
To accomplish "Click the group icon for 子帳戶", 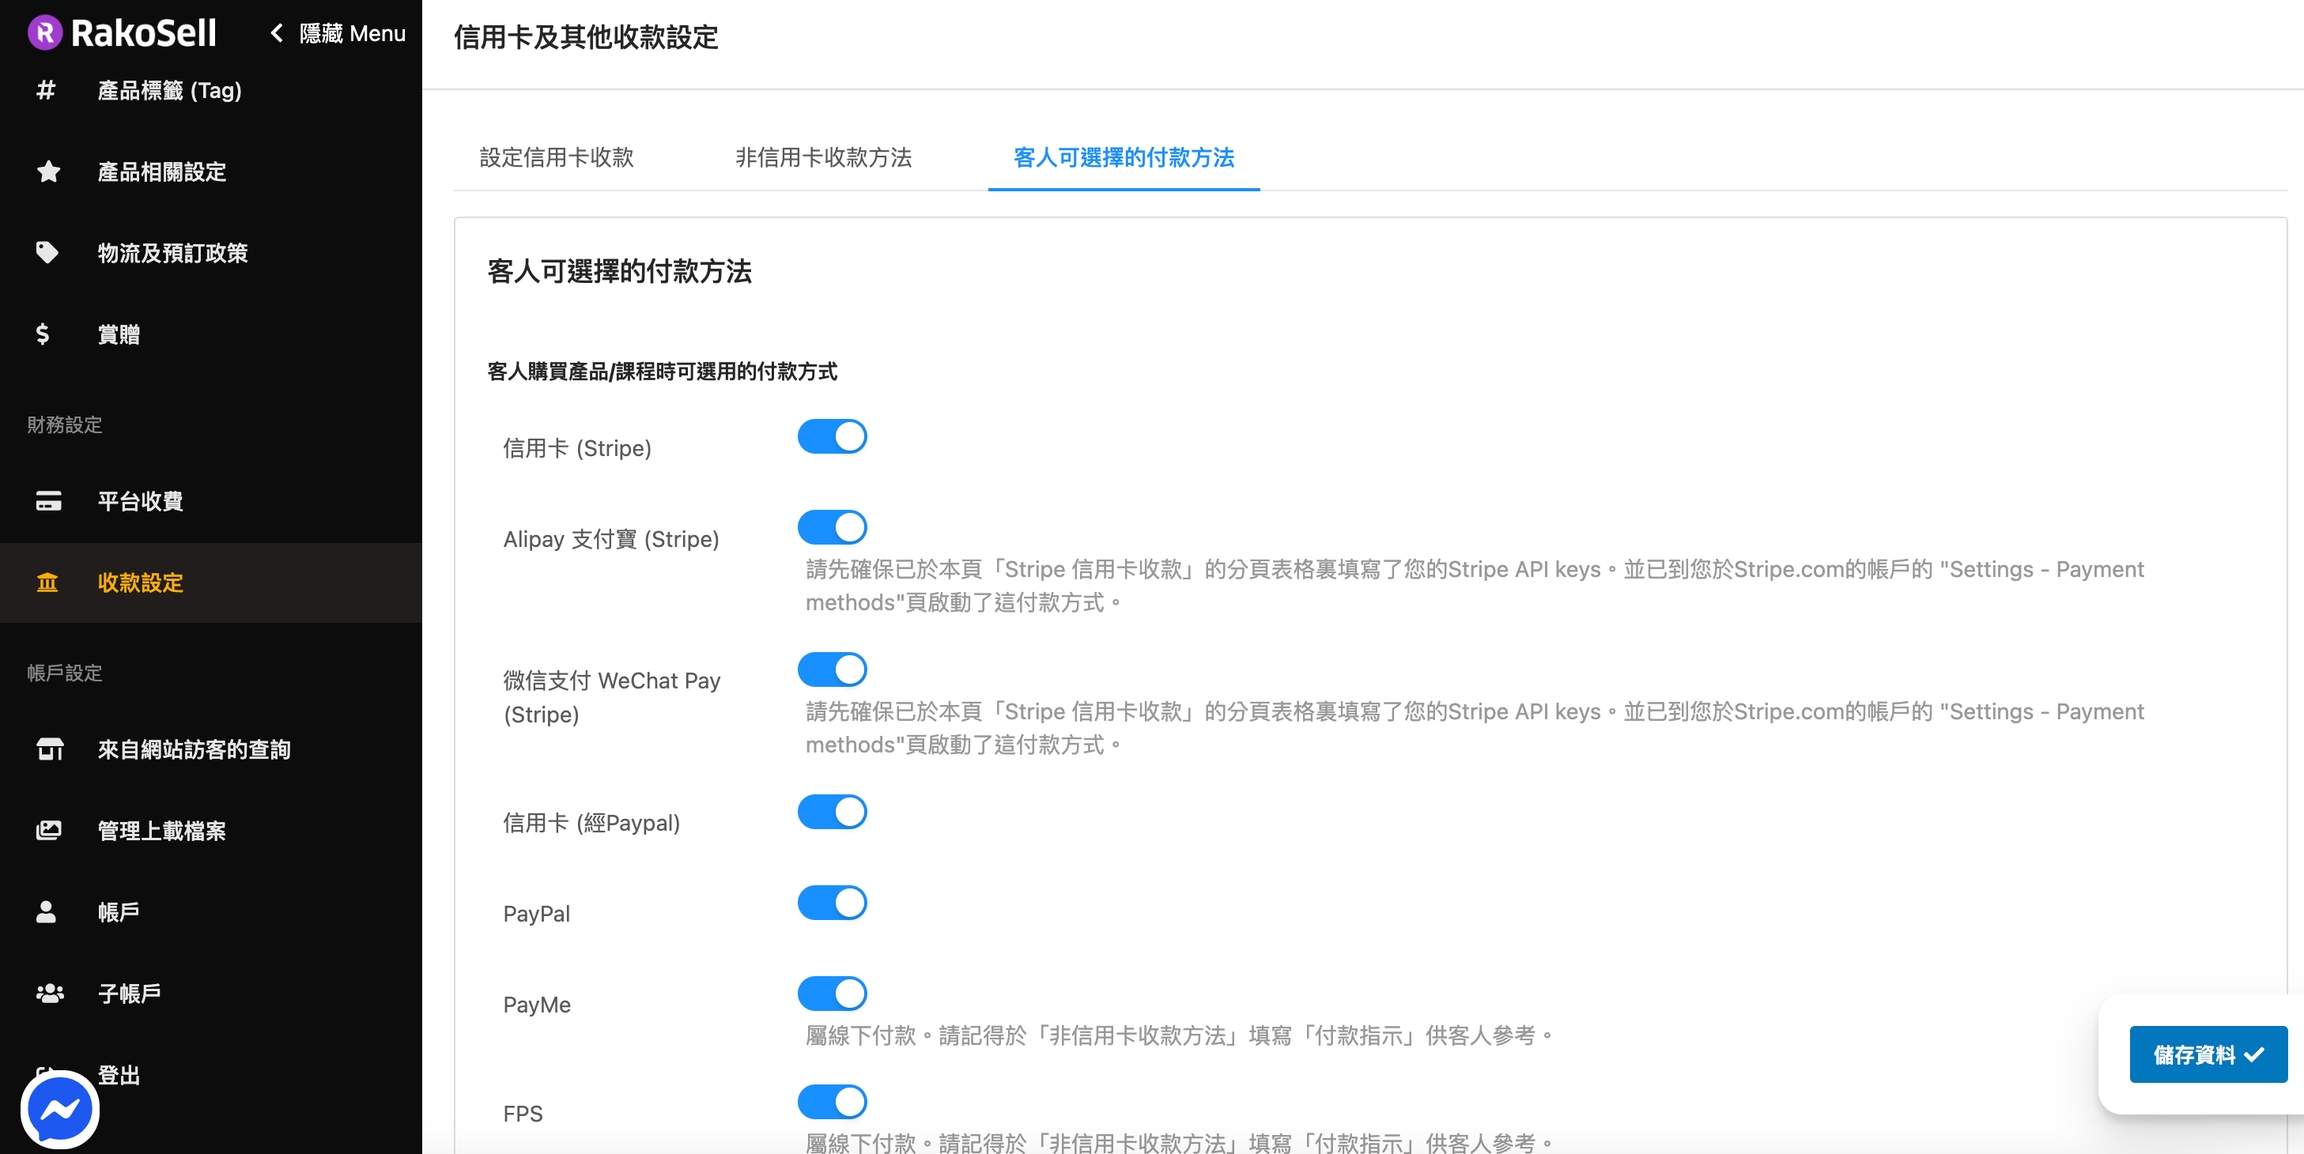I will pyautogui.click(x=49, y=993).
